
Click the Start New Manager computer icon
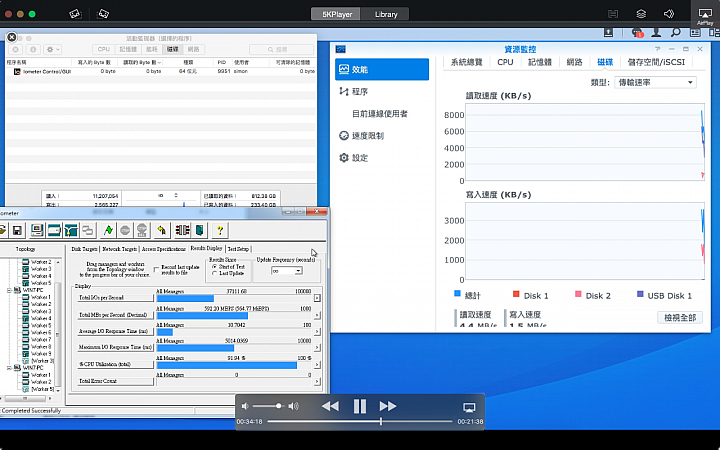37,230
